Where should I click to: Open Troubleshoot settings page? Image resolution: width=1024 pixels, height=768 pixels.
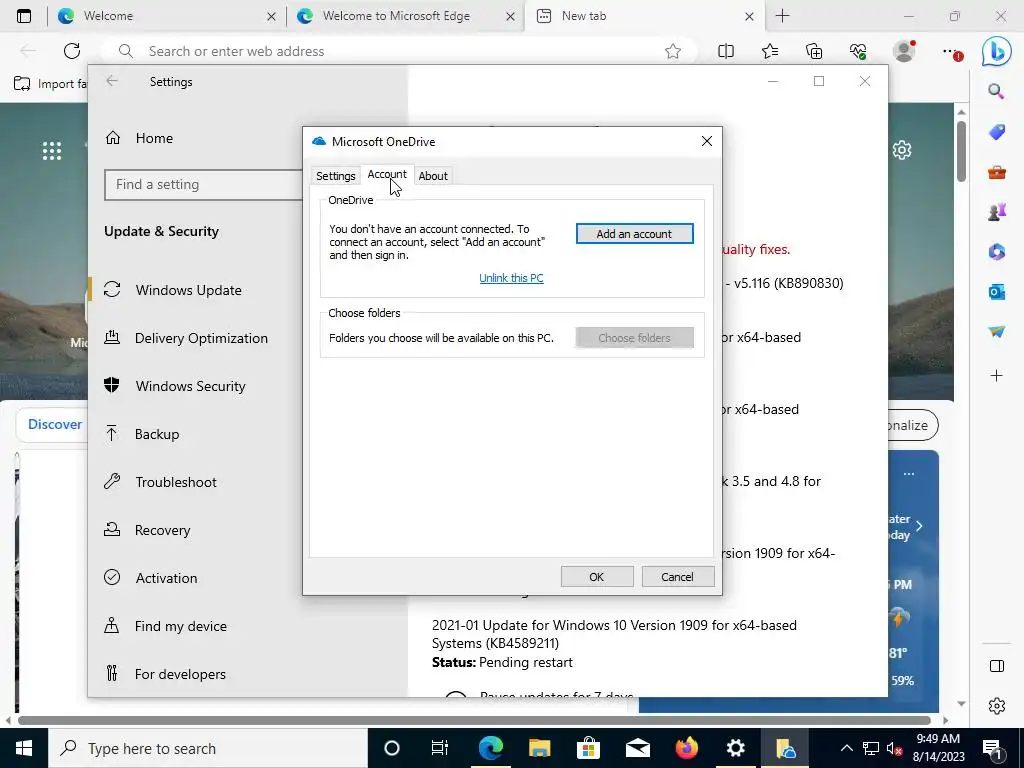pyautogui.click(x=176, y=482)
